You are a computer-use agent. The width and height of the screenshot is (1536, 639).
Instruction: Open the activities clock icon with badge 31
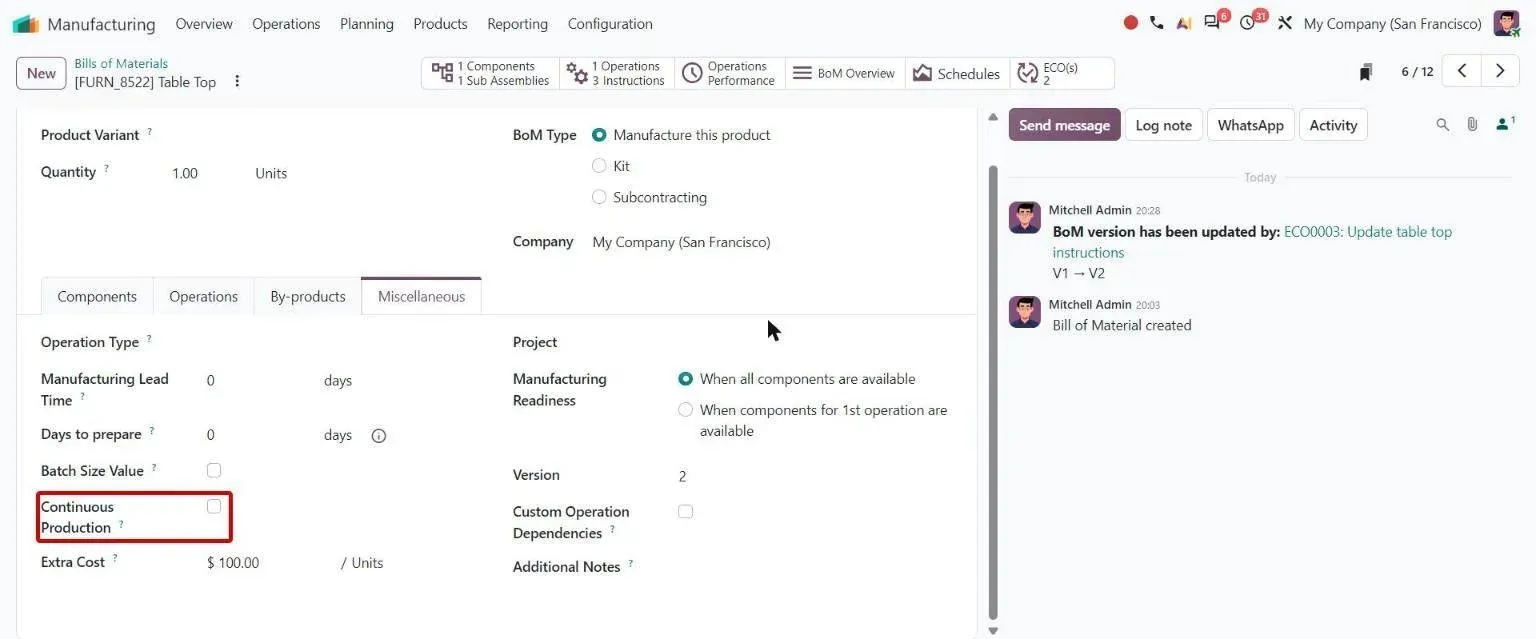point(1249,22)
